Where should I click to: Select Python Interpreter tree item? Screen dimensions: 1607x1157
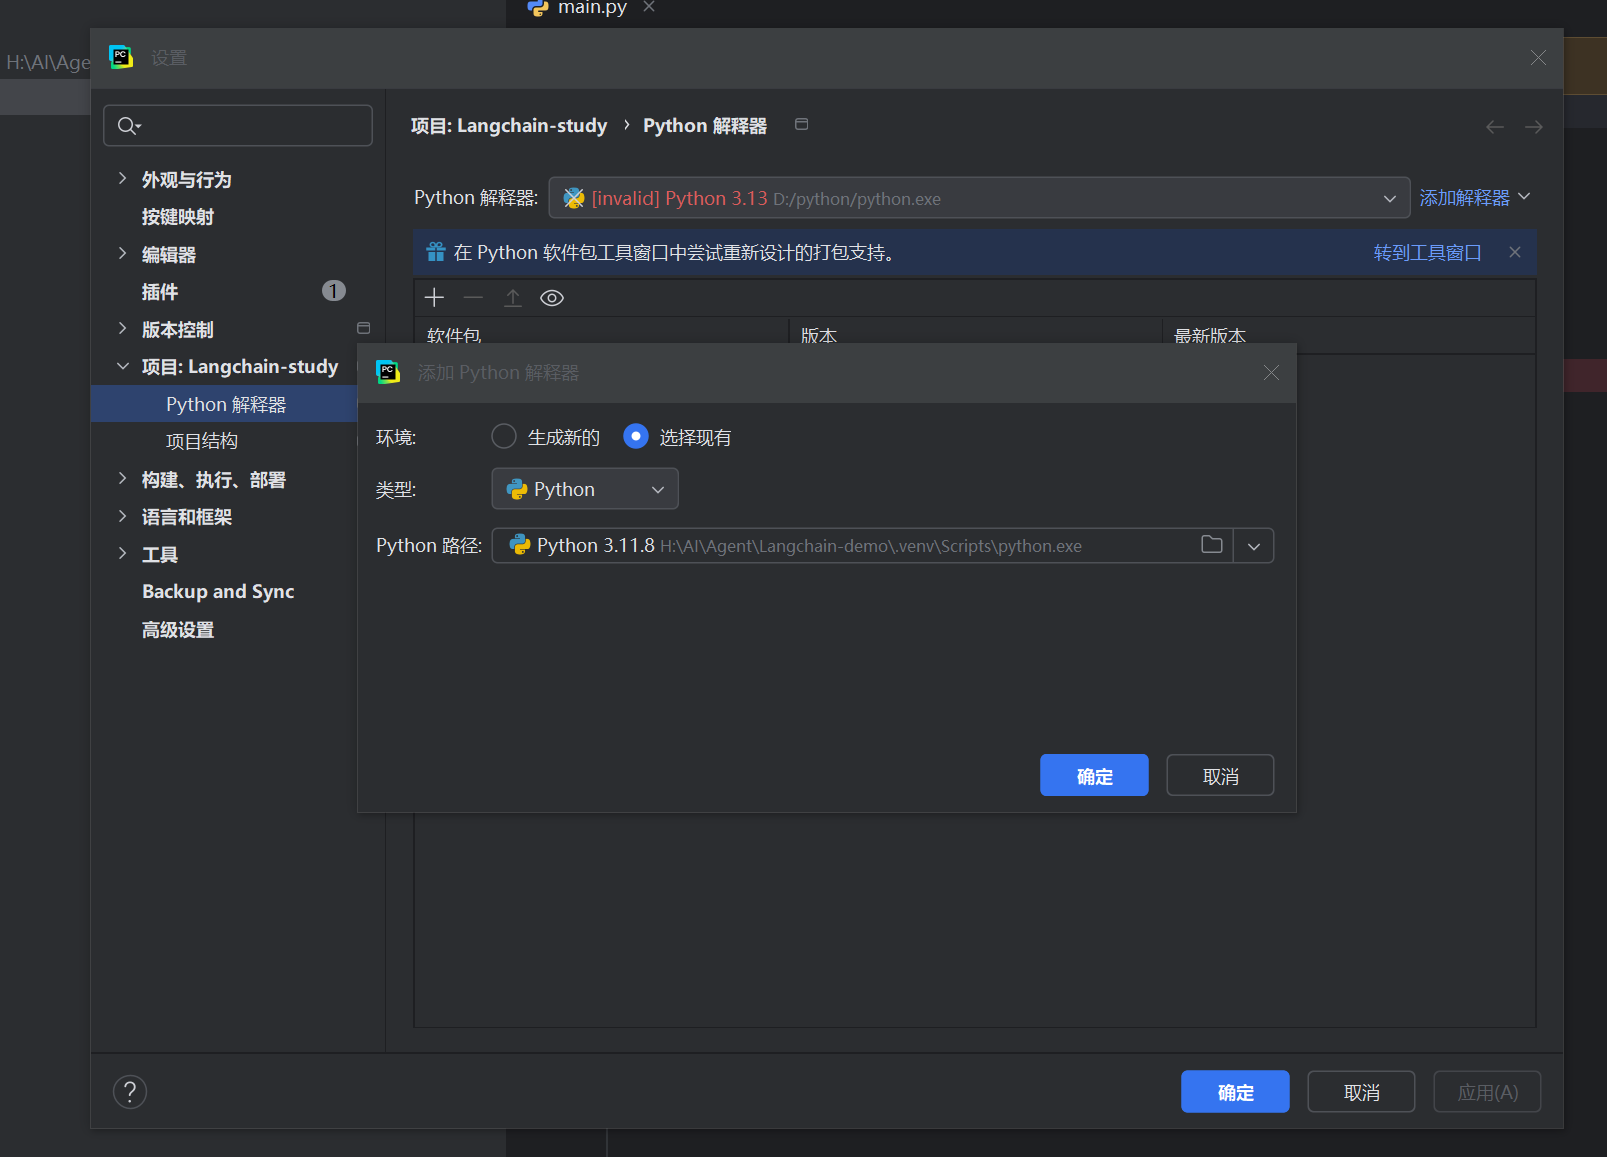225,404
